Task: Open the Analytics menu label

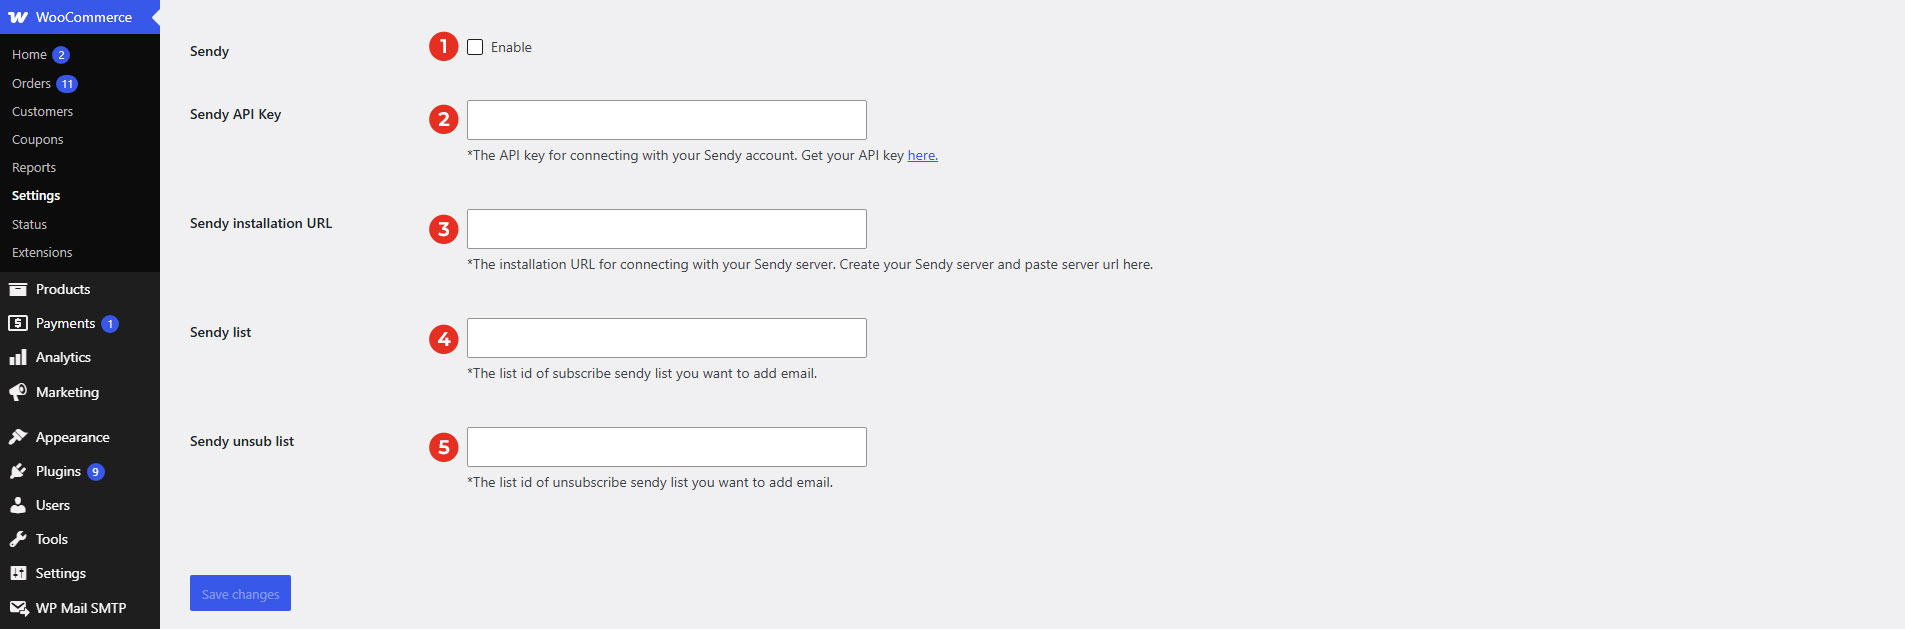Action: [x=63, y=357]
